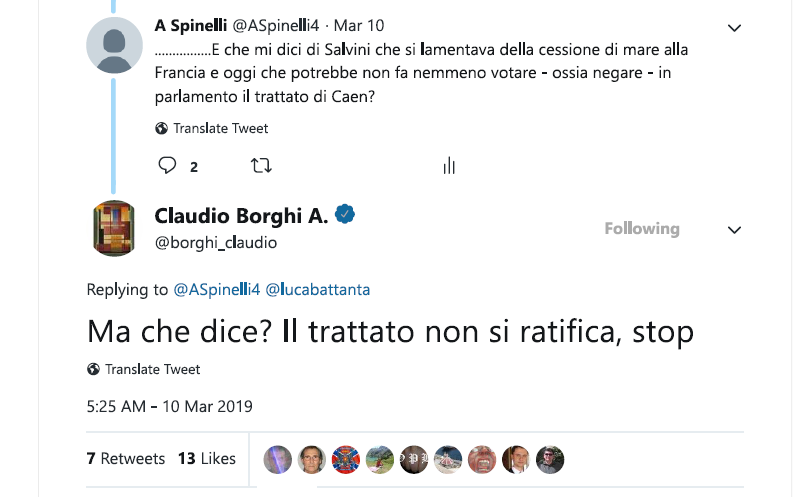Open the @borghi_claudio handle
Image resolution: width=798 pixels, height=497 pixels.
[216, 242]
